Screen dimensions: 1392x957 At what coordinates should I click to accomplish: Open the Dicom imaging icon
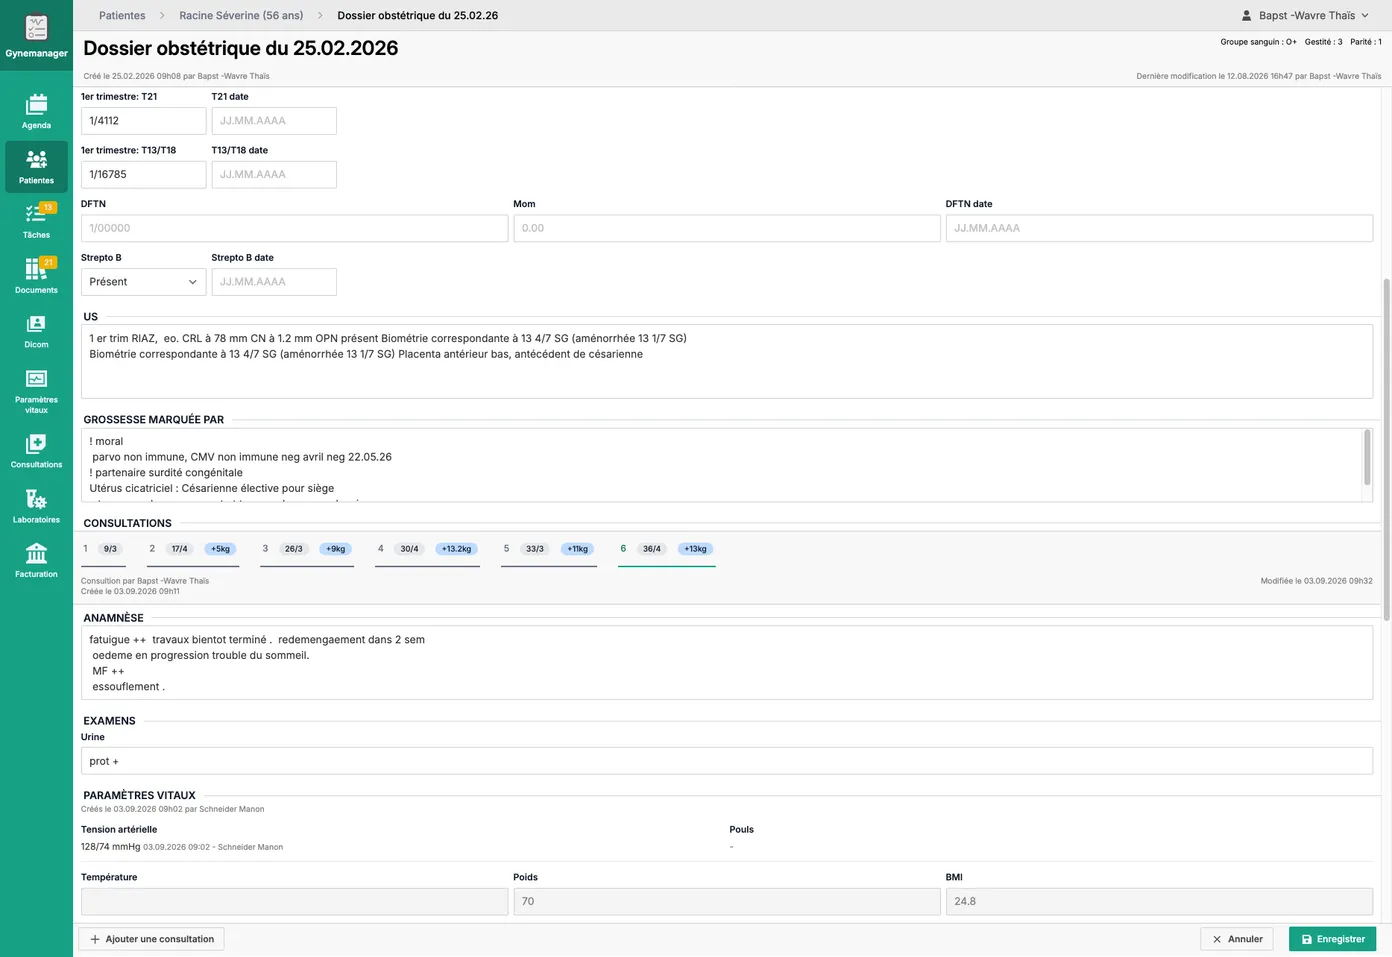(36, 323)
